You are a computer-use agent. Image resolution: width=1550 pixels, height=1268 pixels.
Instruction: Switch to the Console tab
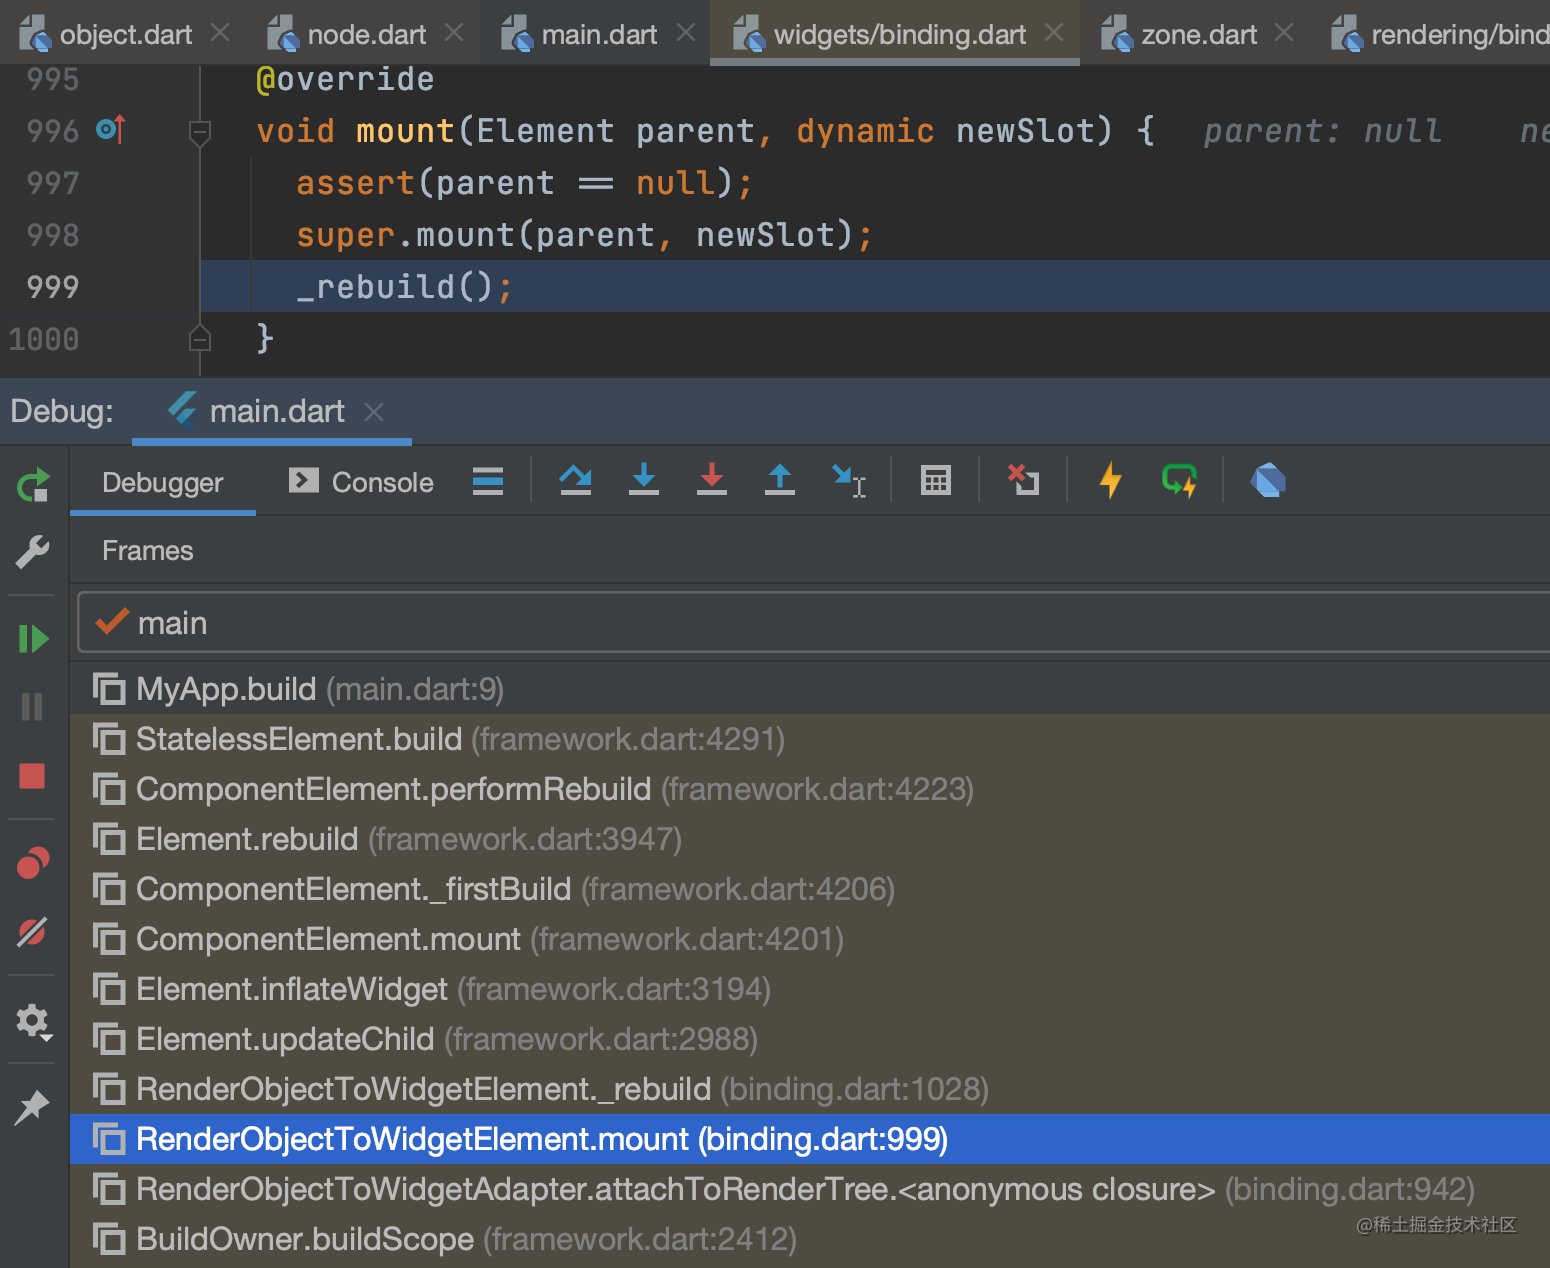click(x=361, y=482)
